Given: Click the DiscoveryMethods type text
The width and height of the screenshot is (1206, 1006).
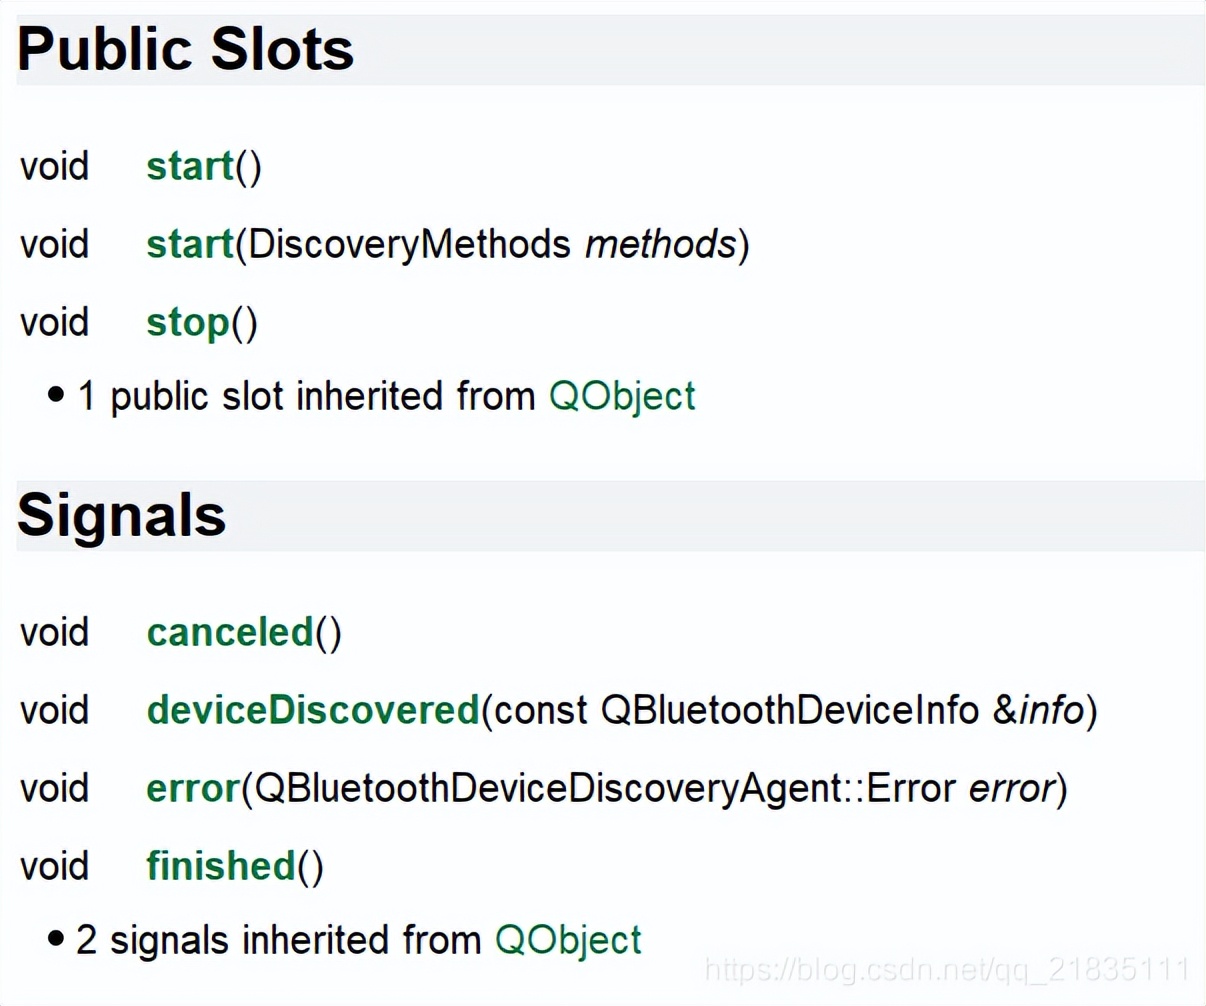Looking at the screenshot, I should click(x=409, y=245).
